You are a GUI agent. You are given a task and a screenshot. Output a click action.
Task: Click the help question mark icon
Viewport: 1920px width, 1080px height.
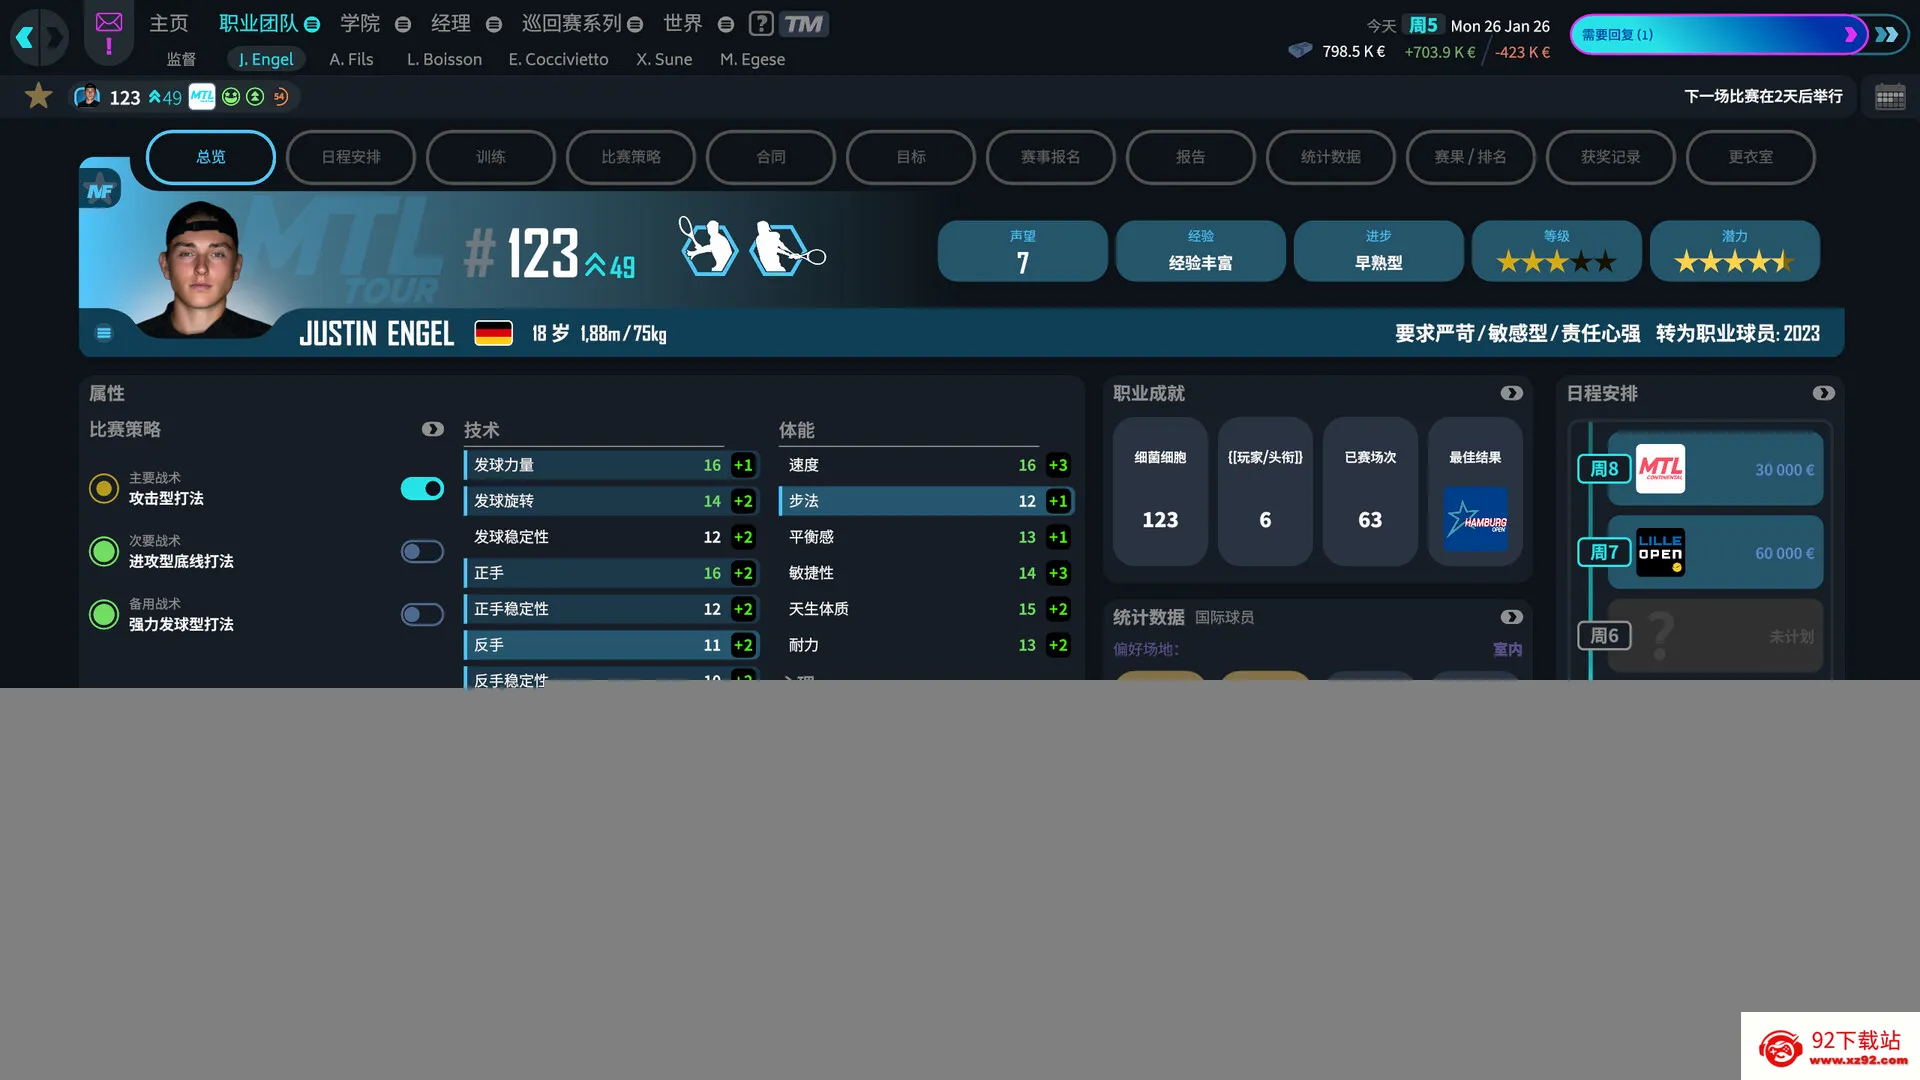(x=761, y=23)
